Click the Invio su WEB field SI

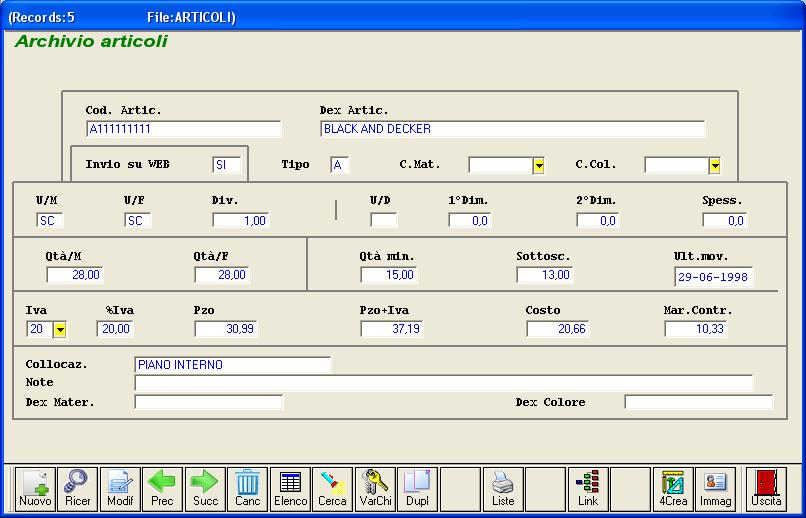coord(227,165)
